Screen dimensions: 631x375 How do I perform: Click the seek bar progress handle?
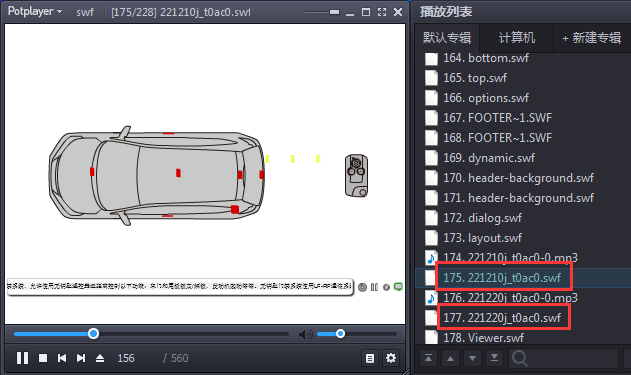click(x=93, y=334)
